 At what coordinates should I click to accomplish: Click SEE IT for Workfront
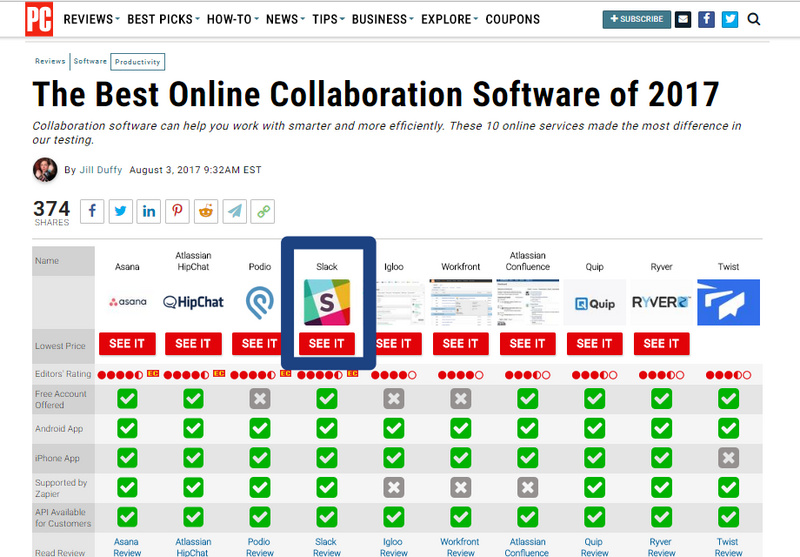click(461, 344)
